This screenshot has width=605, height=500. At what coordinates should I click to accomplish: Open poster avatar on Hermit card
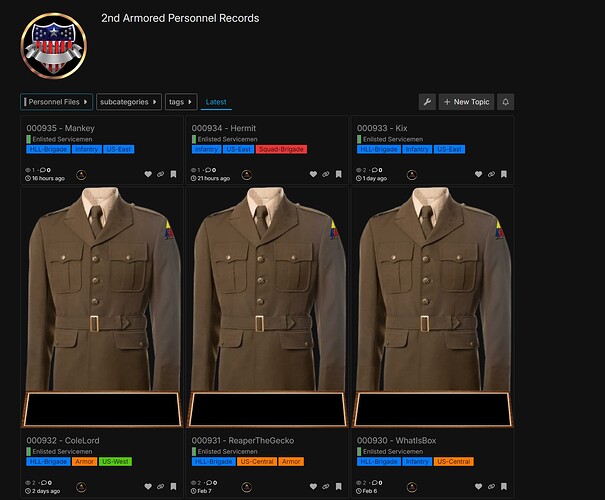pyautogui.click(x=247, y=175)
